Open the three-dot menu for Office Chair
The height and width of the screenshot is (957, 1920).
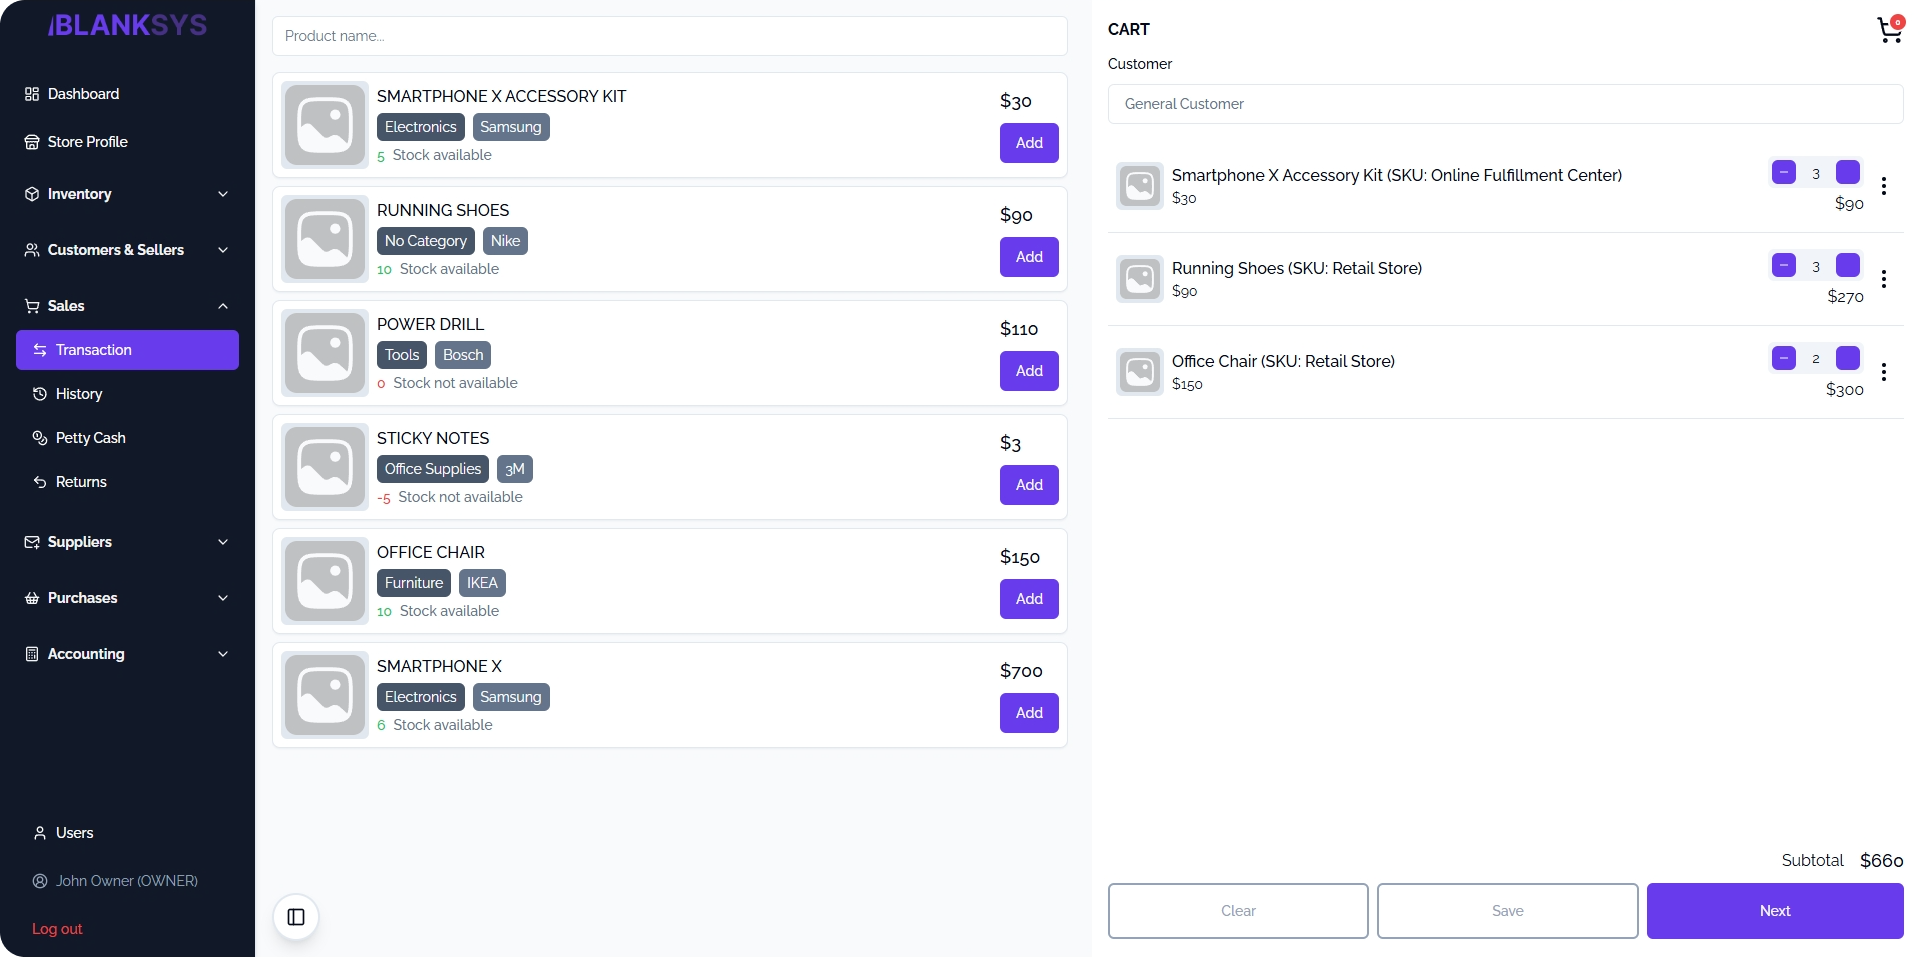1885,372
